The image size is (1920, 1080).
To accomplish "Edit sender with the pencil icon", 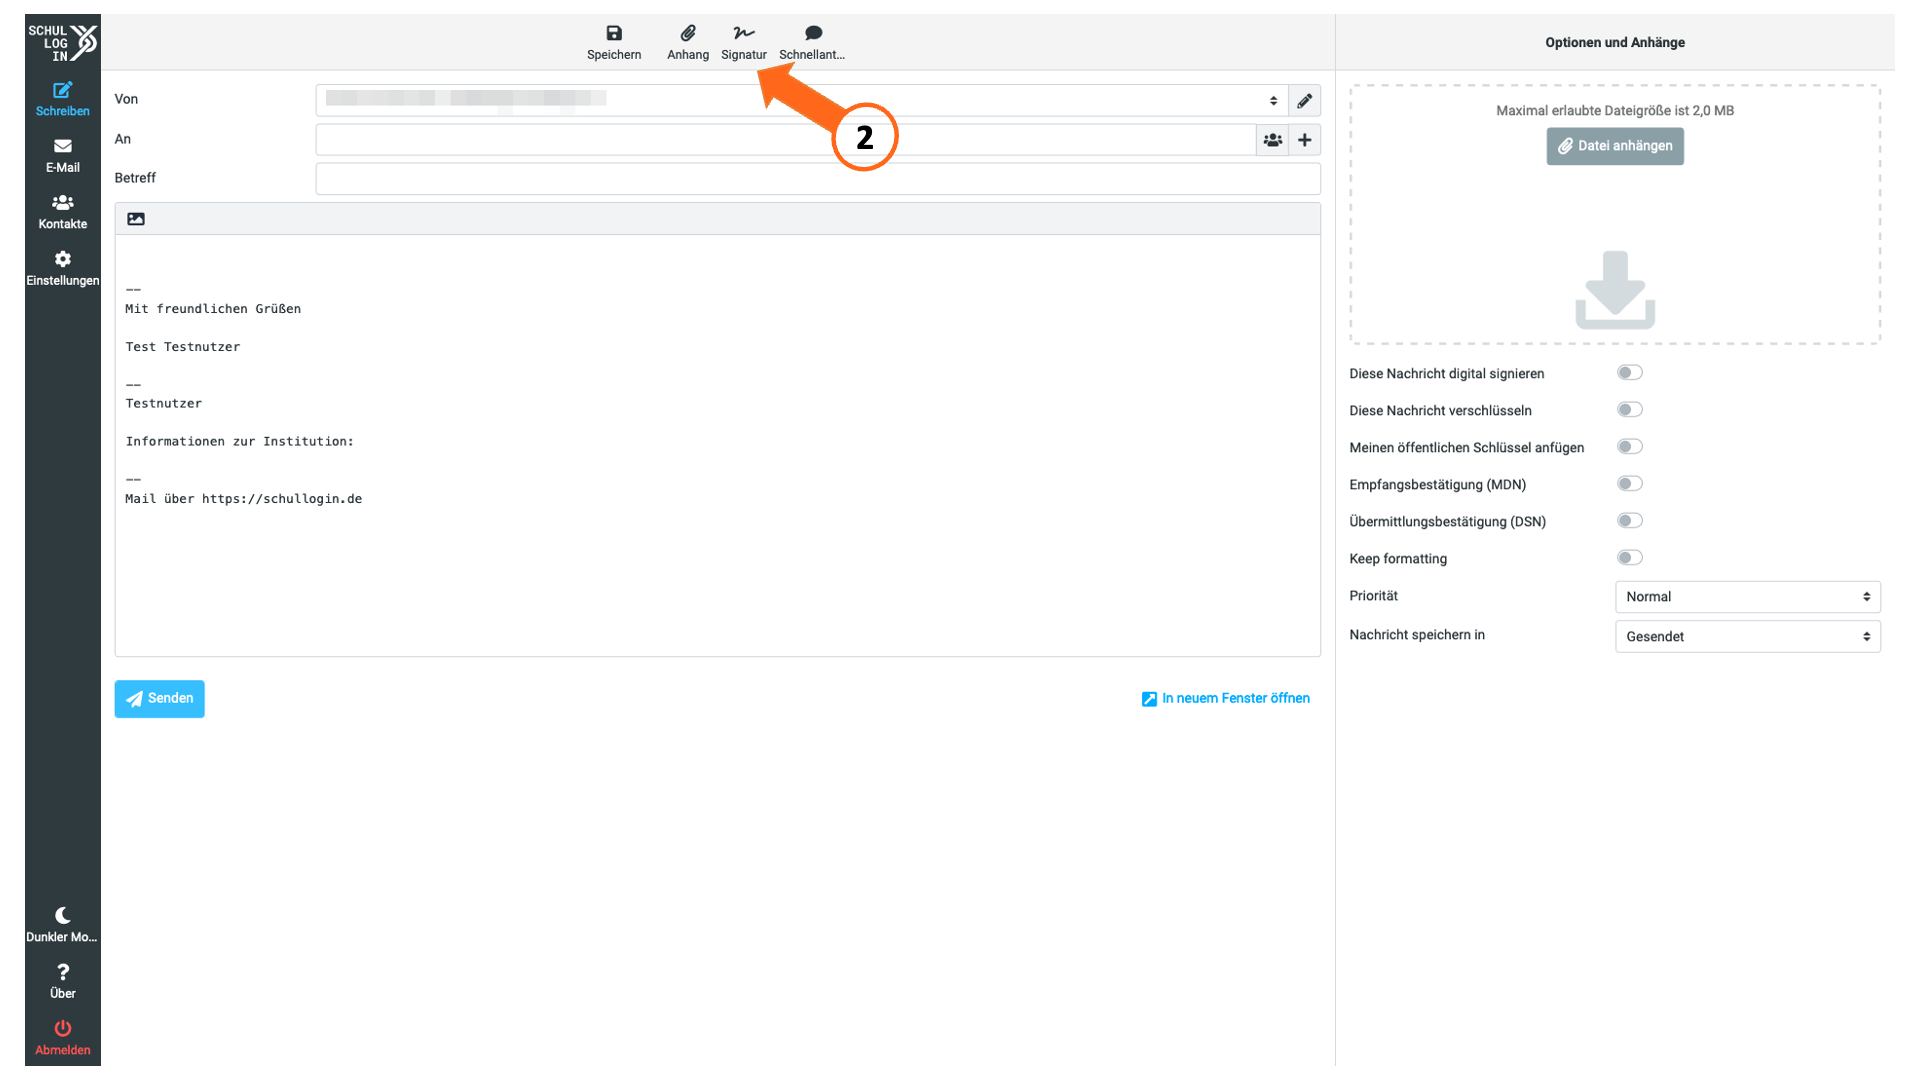I will click(x=1304, y=100).
